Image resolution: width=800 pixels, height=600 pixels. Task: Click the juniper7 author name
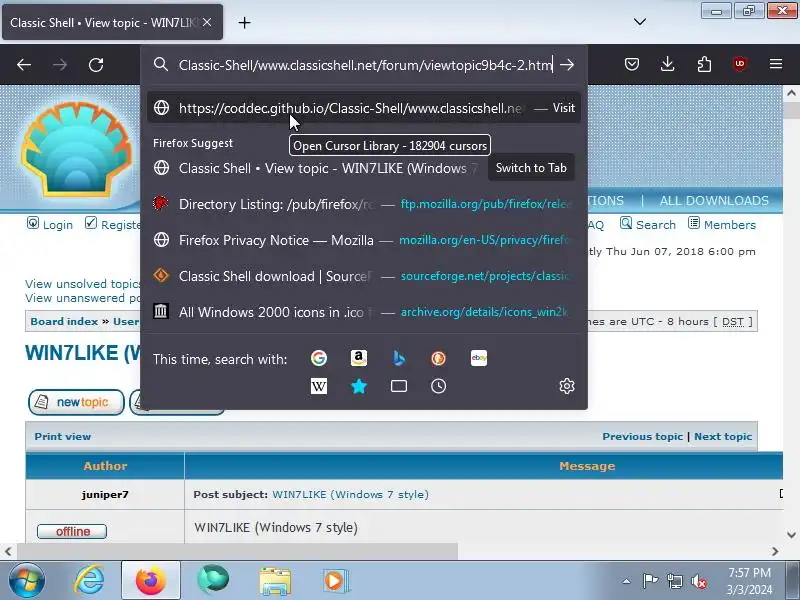105,494
